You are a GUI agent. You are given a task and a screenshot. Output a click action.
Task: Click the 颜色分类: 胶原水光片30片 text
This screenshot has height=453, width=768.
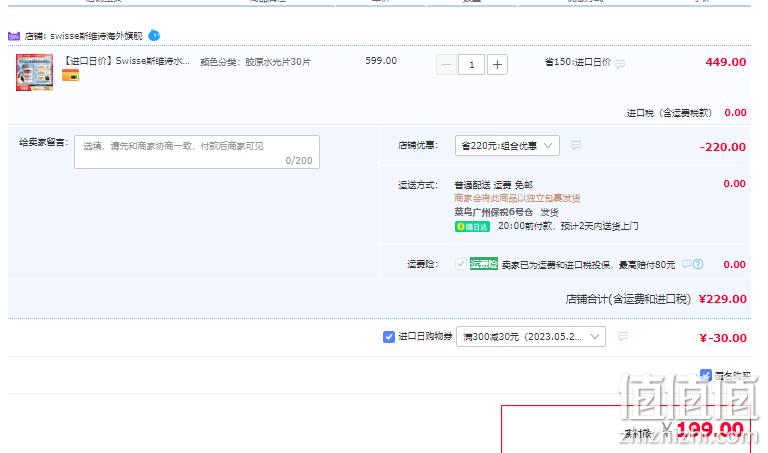(x=256, y=62)
